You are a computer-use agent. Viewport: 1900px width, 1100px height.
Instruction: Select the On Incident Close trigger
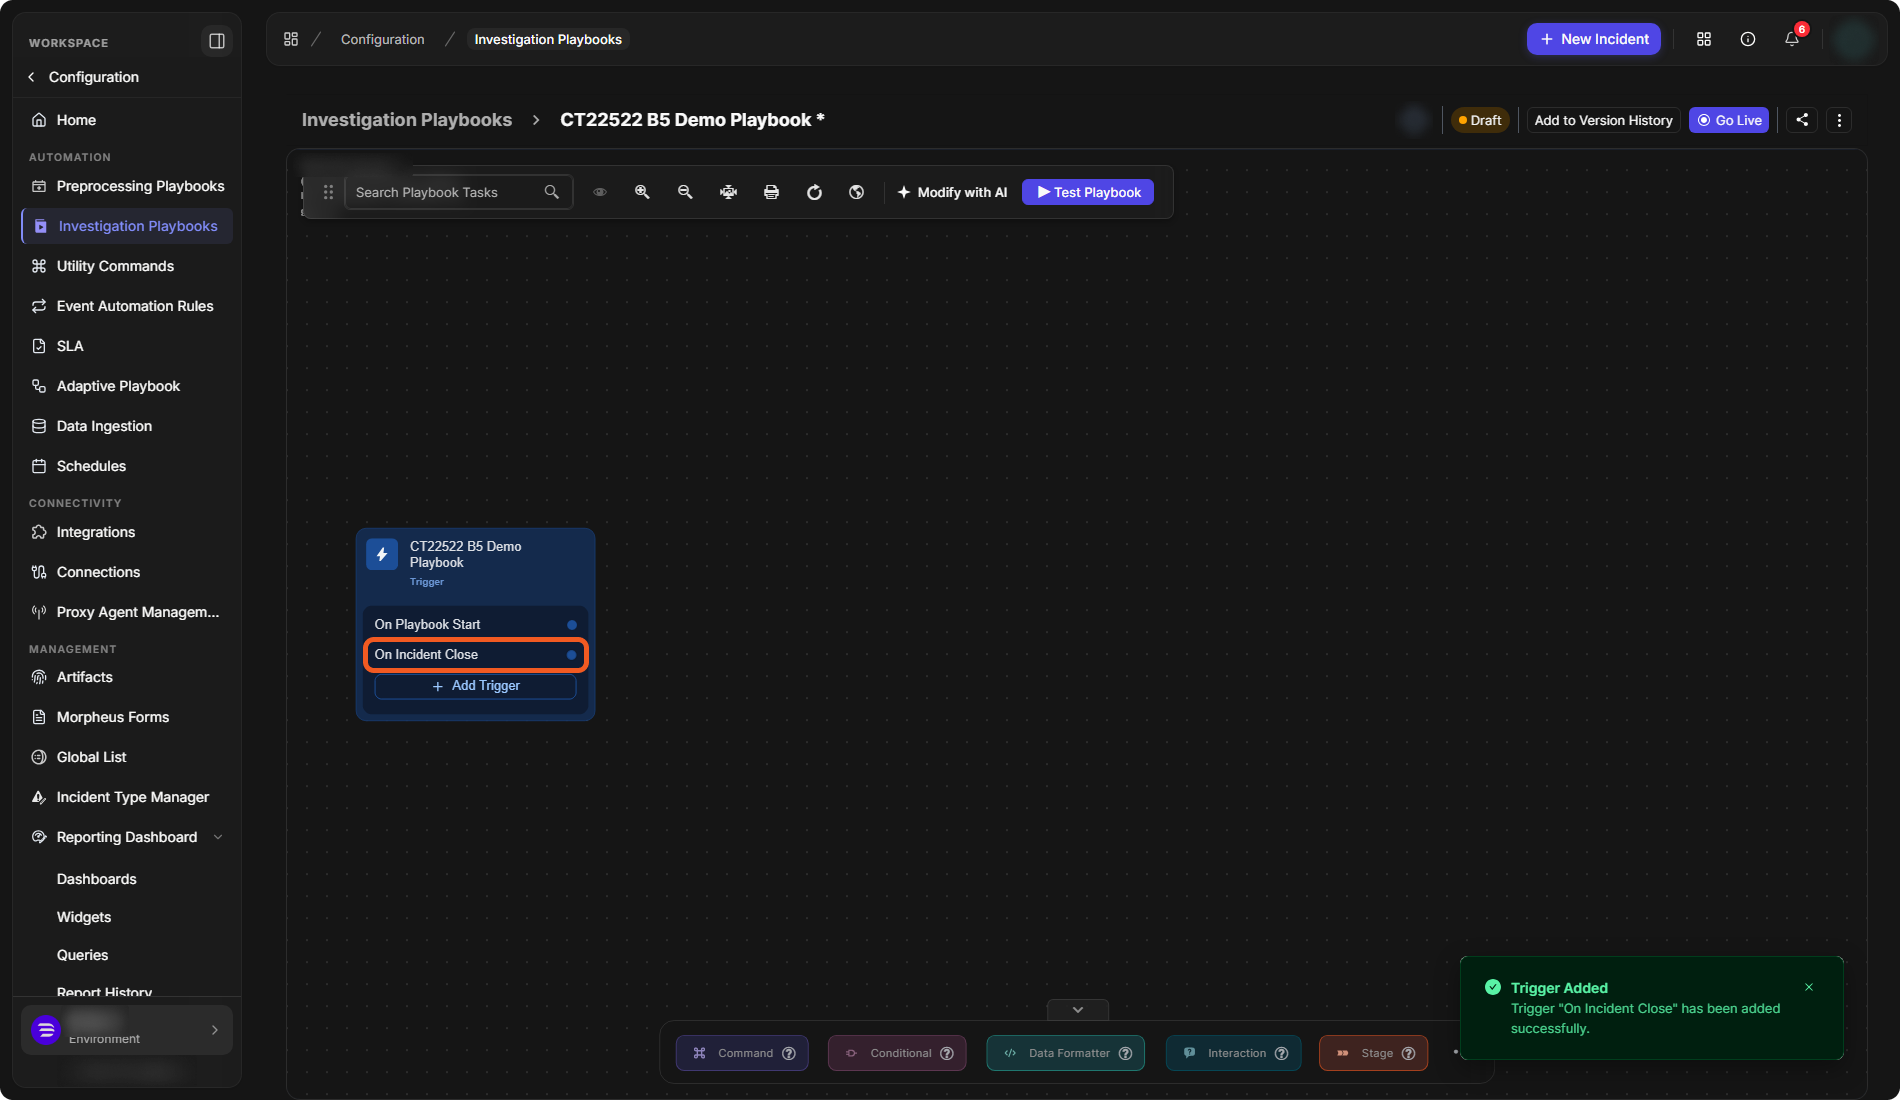(475, 655)
